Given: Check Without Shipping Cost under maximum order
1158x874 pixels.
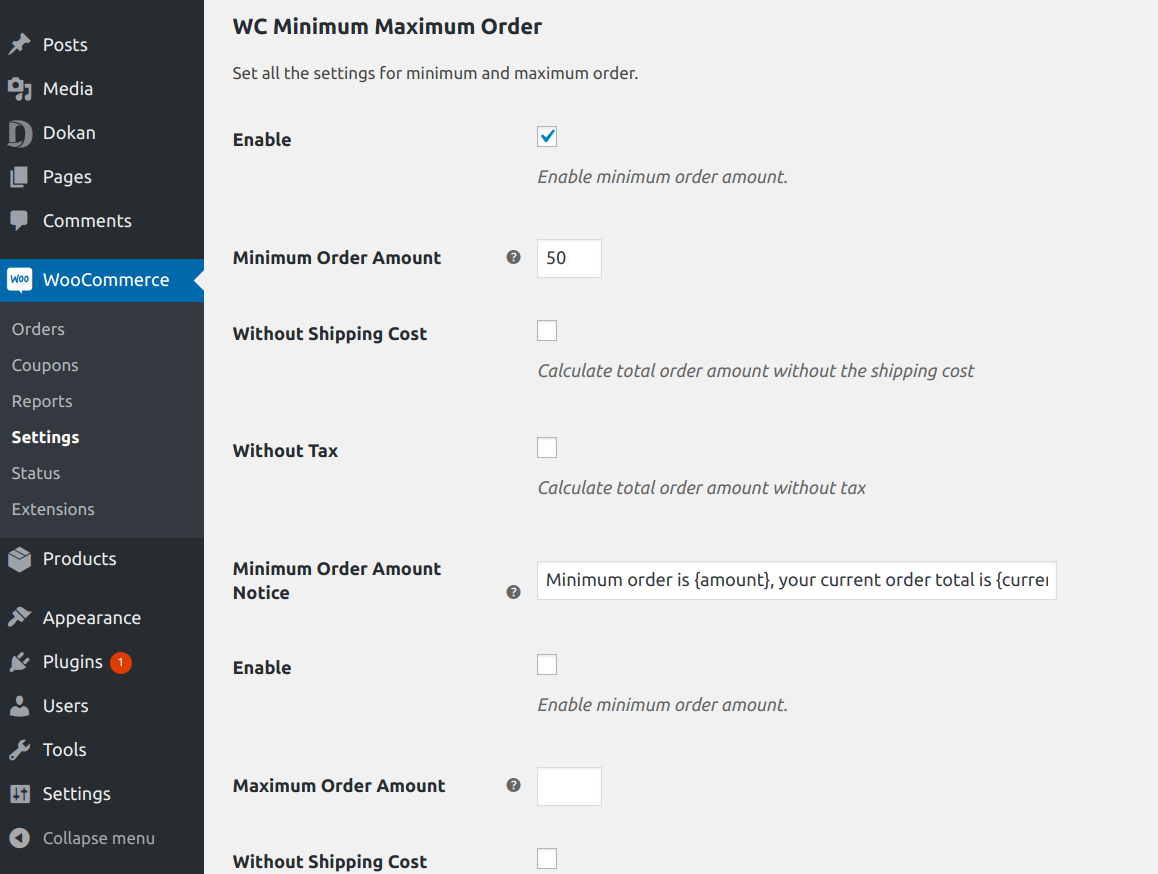Looking at the screenshot, I should coord(547,858).
